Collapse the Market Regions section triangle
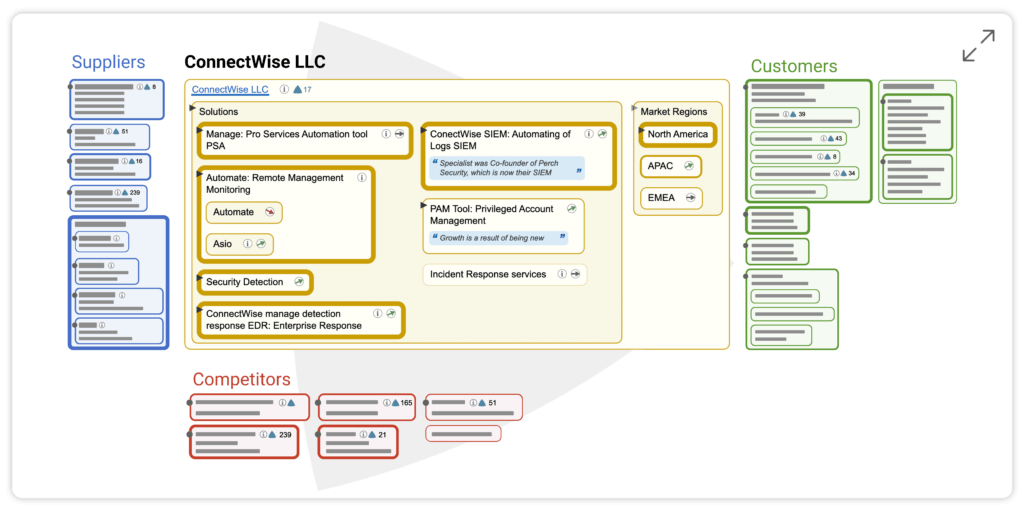The image size is (1024, 512). pyautogui.click(x=635, y=107)
